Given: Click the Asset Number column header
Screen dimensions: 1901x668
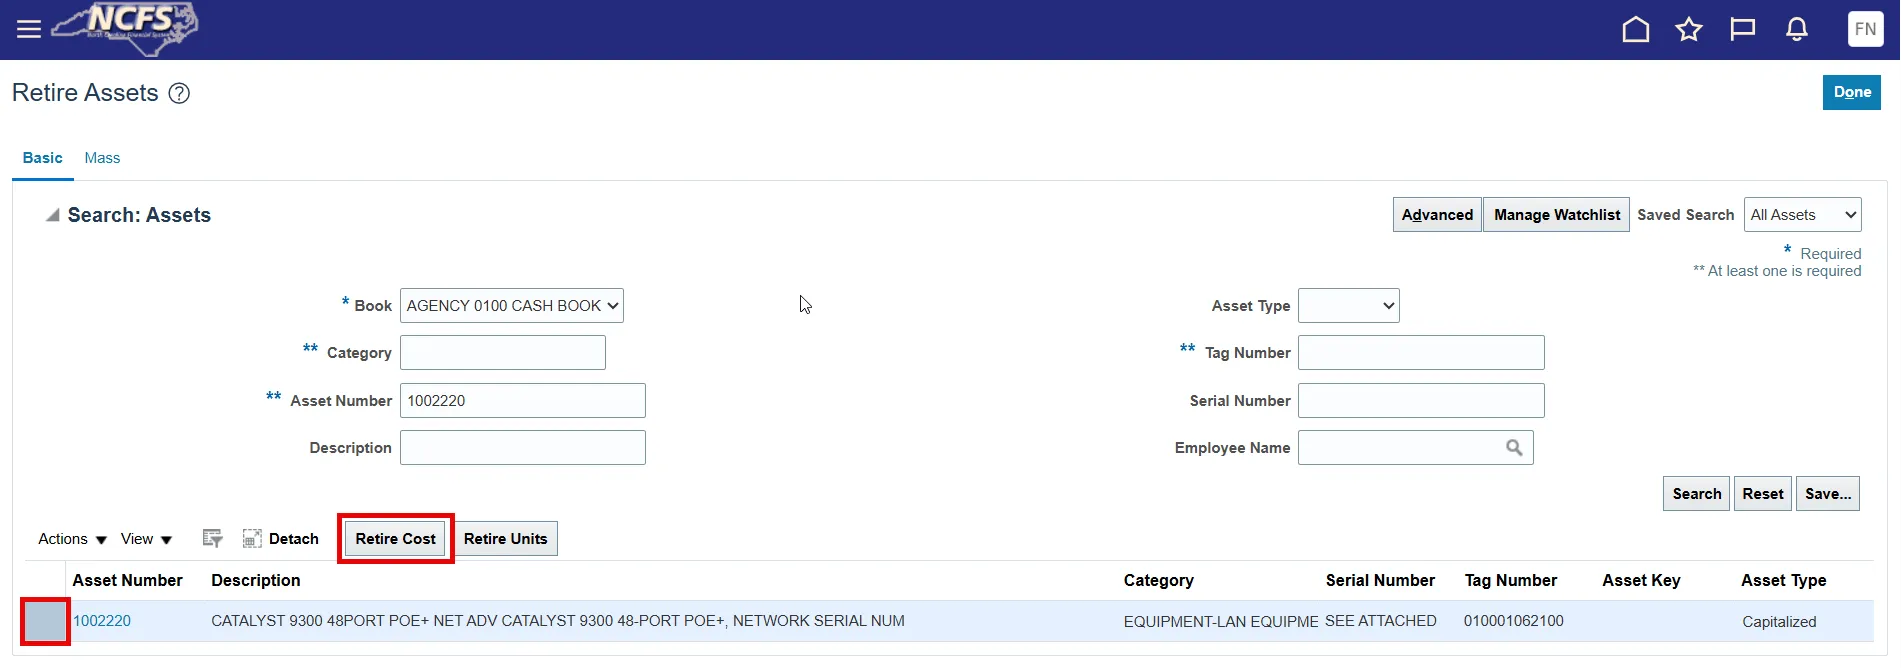Looking at the screenshot, I should tap(128, 580).
